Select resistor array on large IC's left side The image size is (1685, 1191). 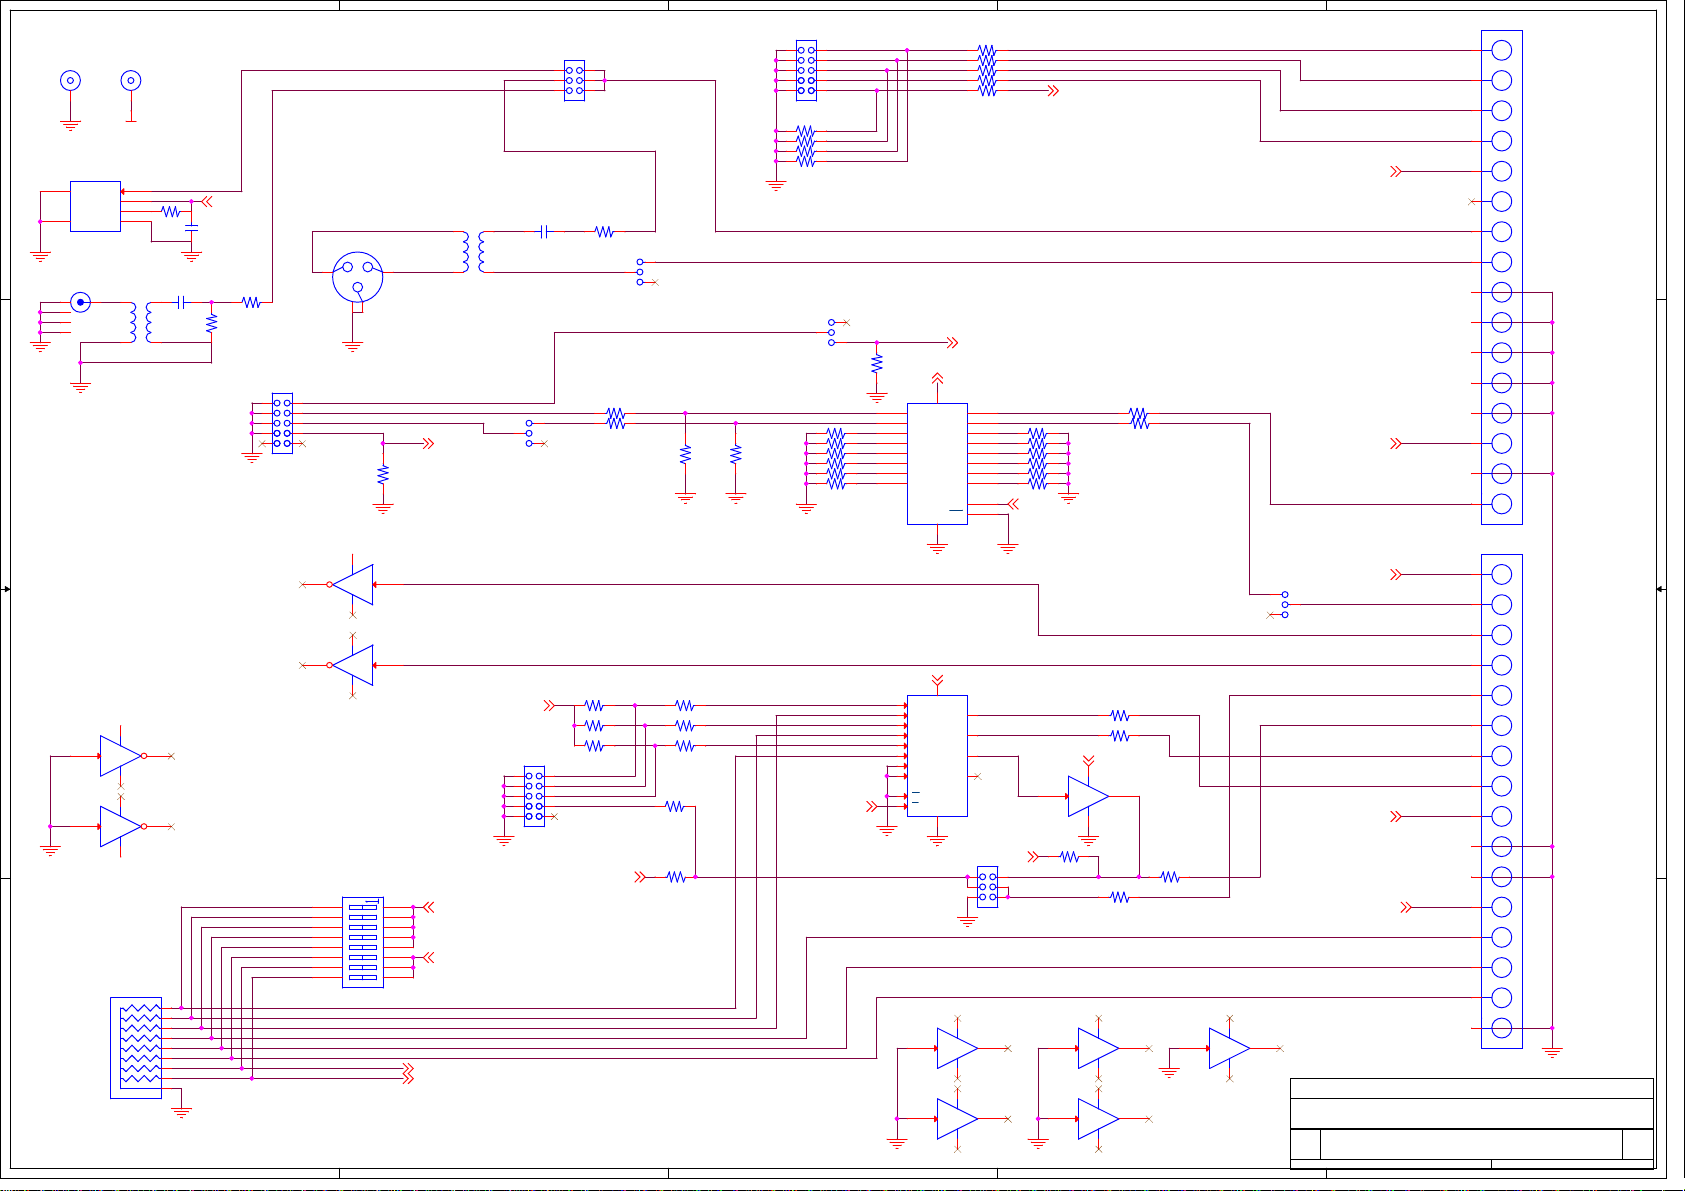pos(836,458)
